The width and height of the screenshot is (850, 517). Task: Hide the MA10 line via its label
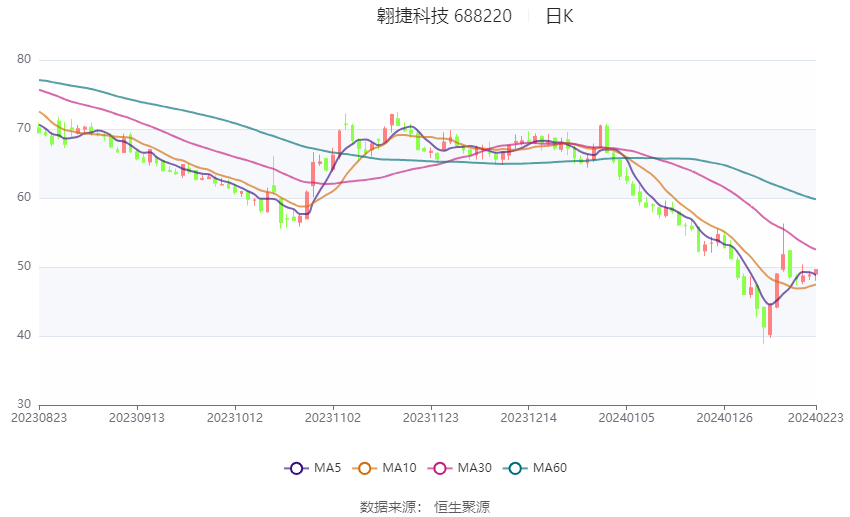(399, 468)
